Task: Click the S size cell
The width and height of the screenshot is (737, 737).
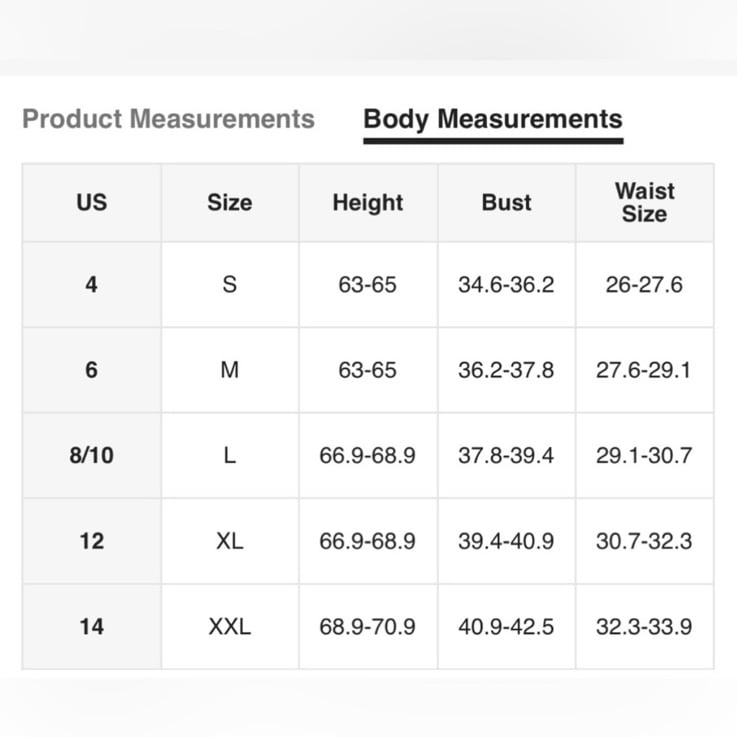Action: 230,284
